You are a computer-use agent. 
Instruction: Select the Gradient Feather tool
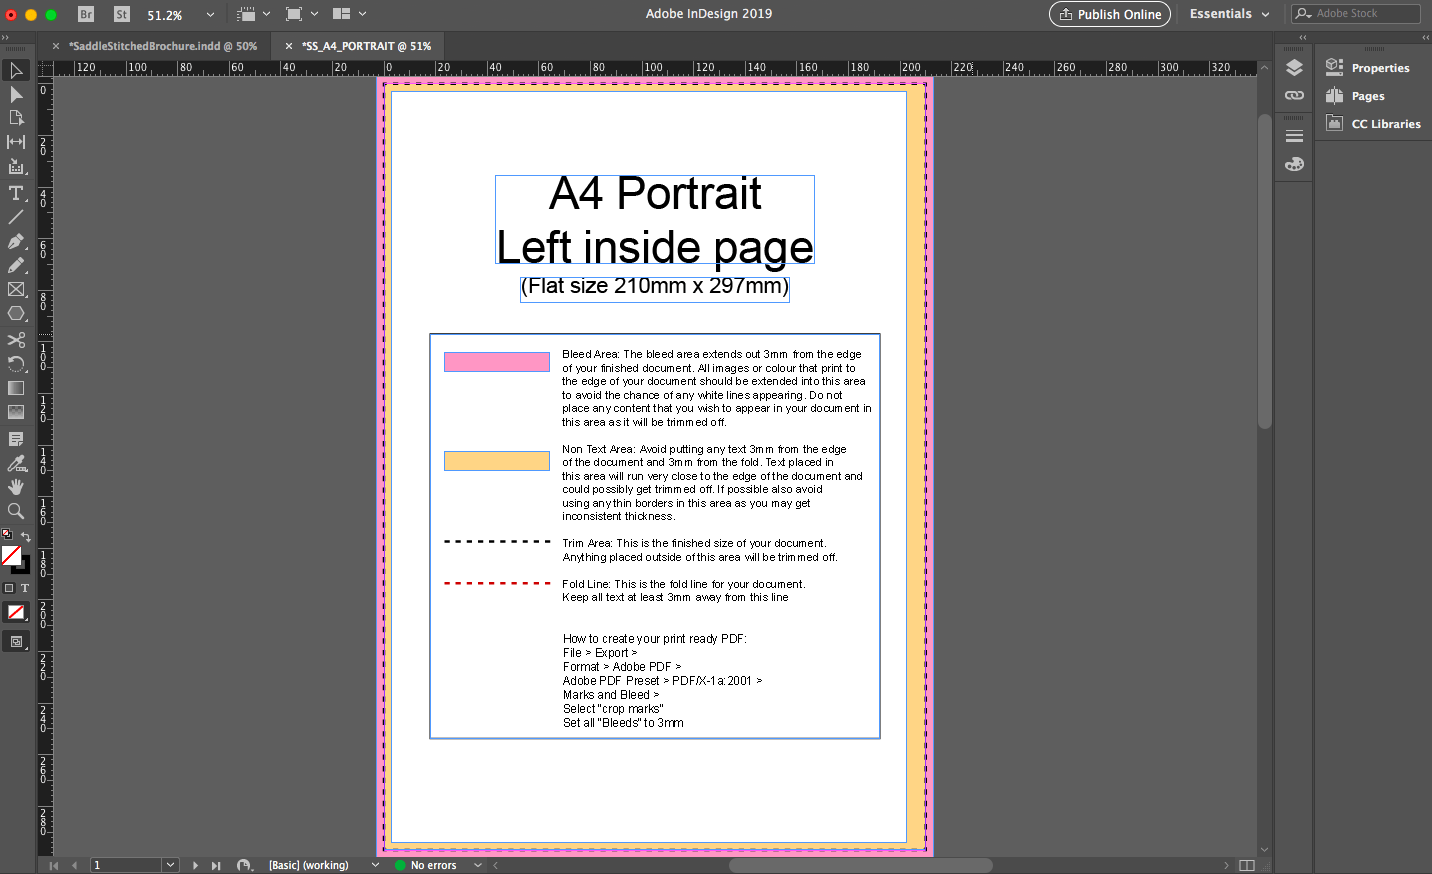16,412
